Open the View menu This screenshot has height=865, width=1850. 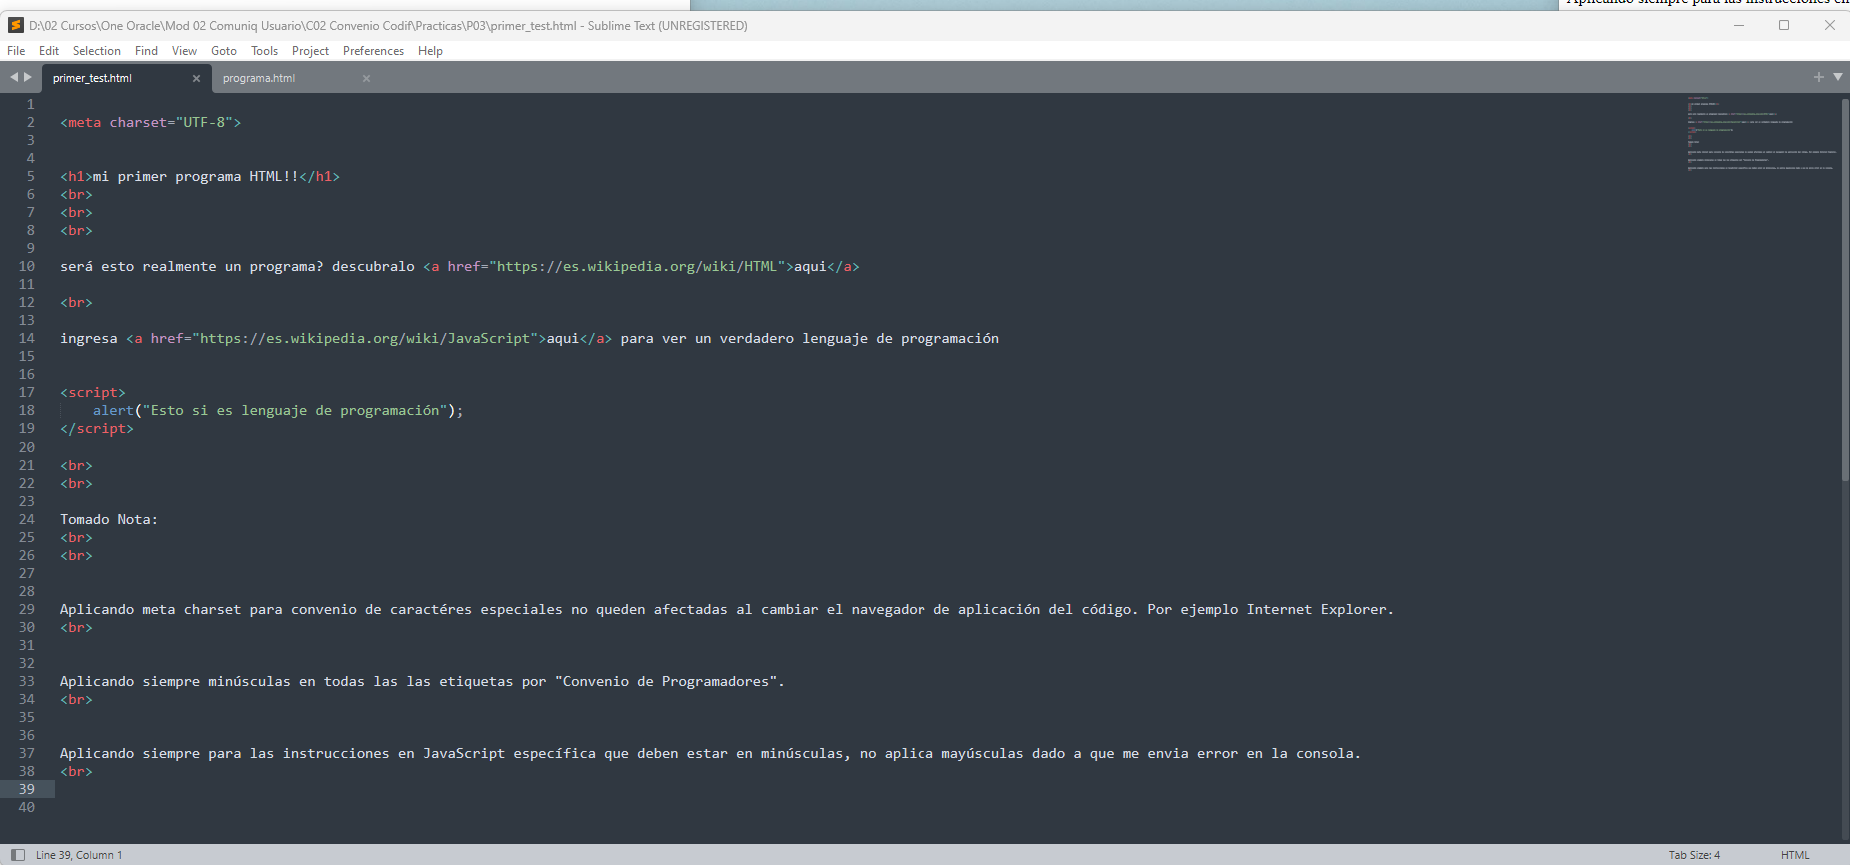pos(184,51)
